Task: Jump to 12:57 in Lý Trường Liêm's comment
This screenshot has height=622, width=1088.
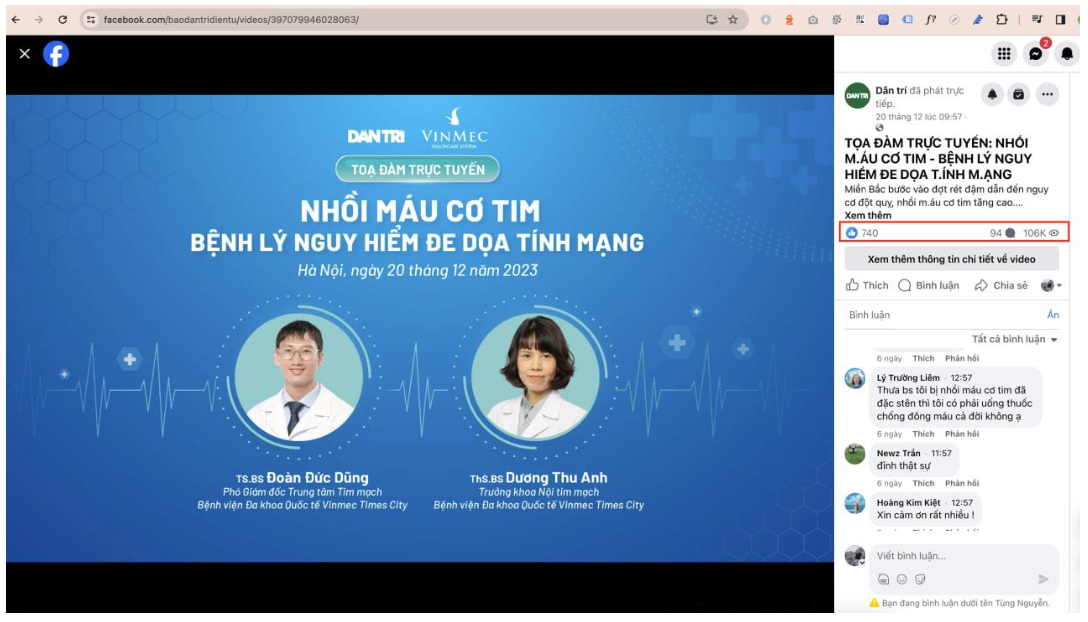Action: [x=961, y=378]
